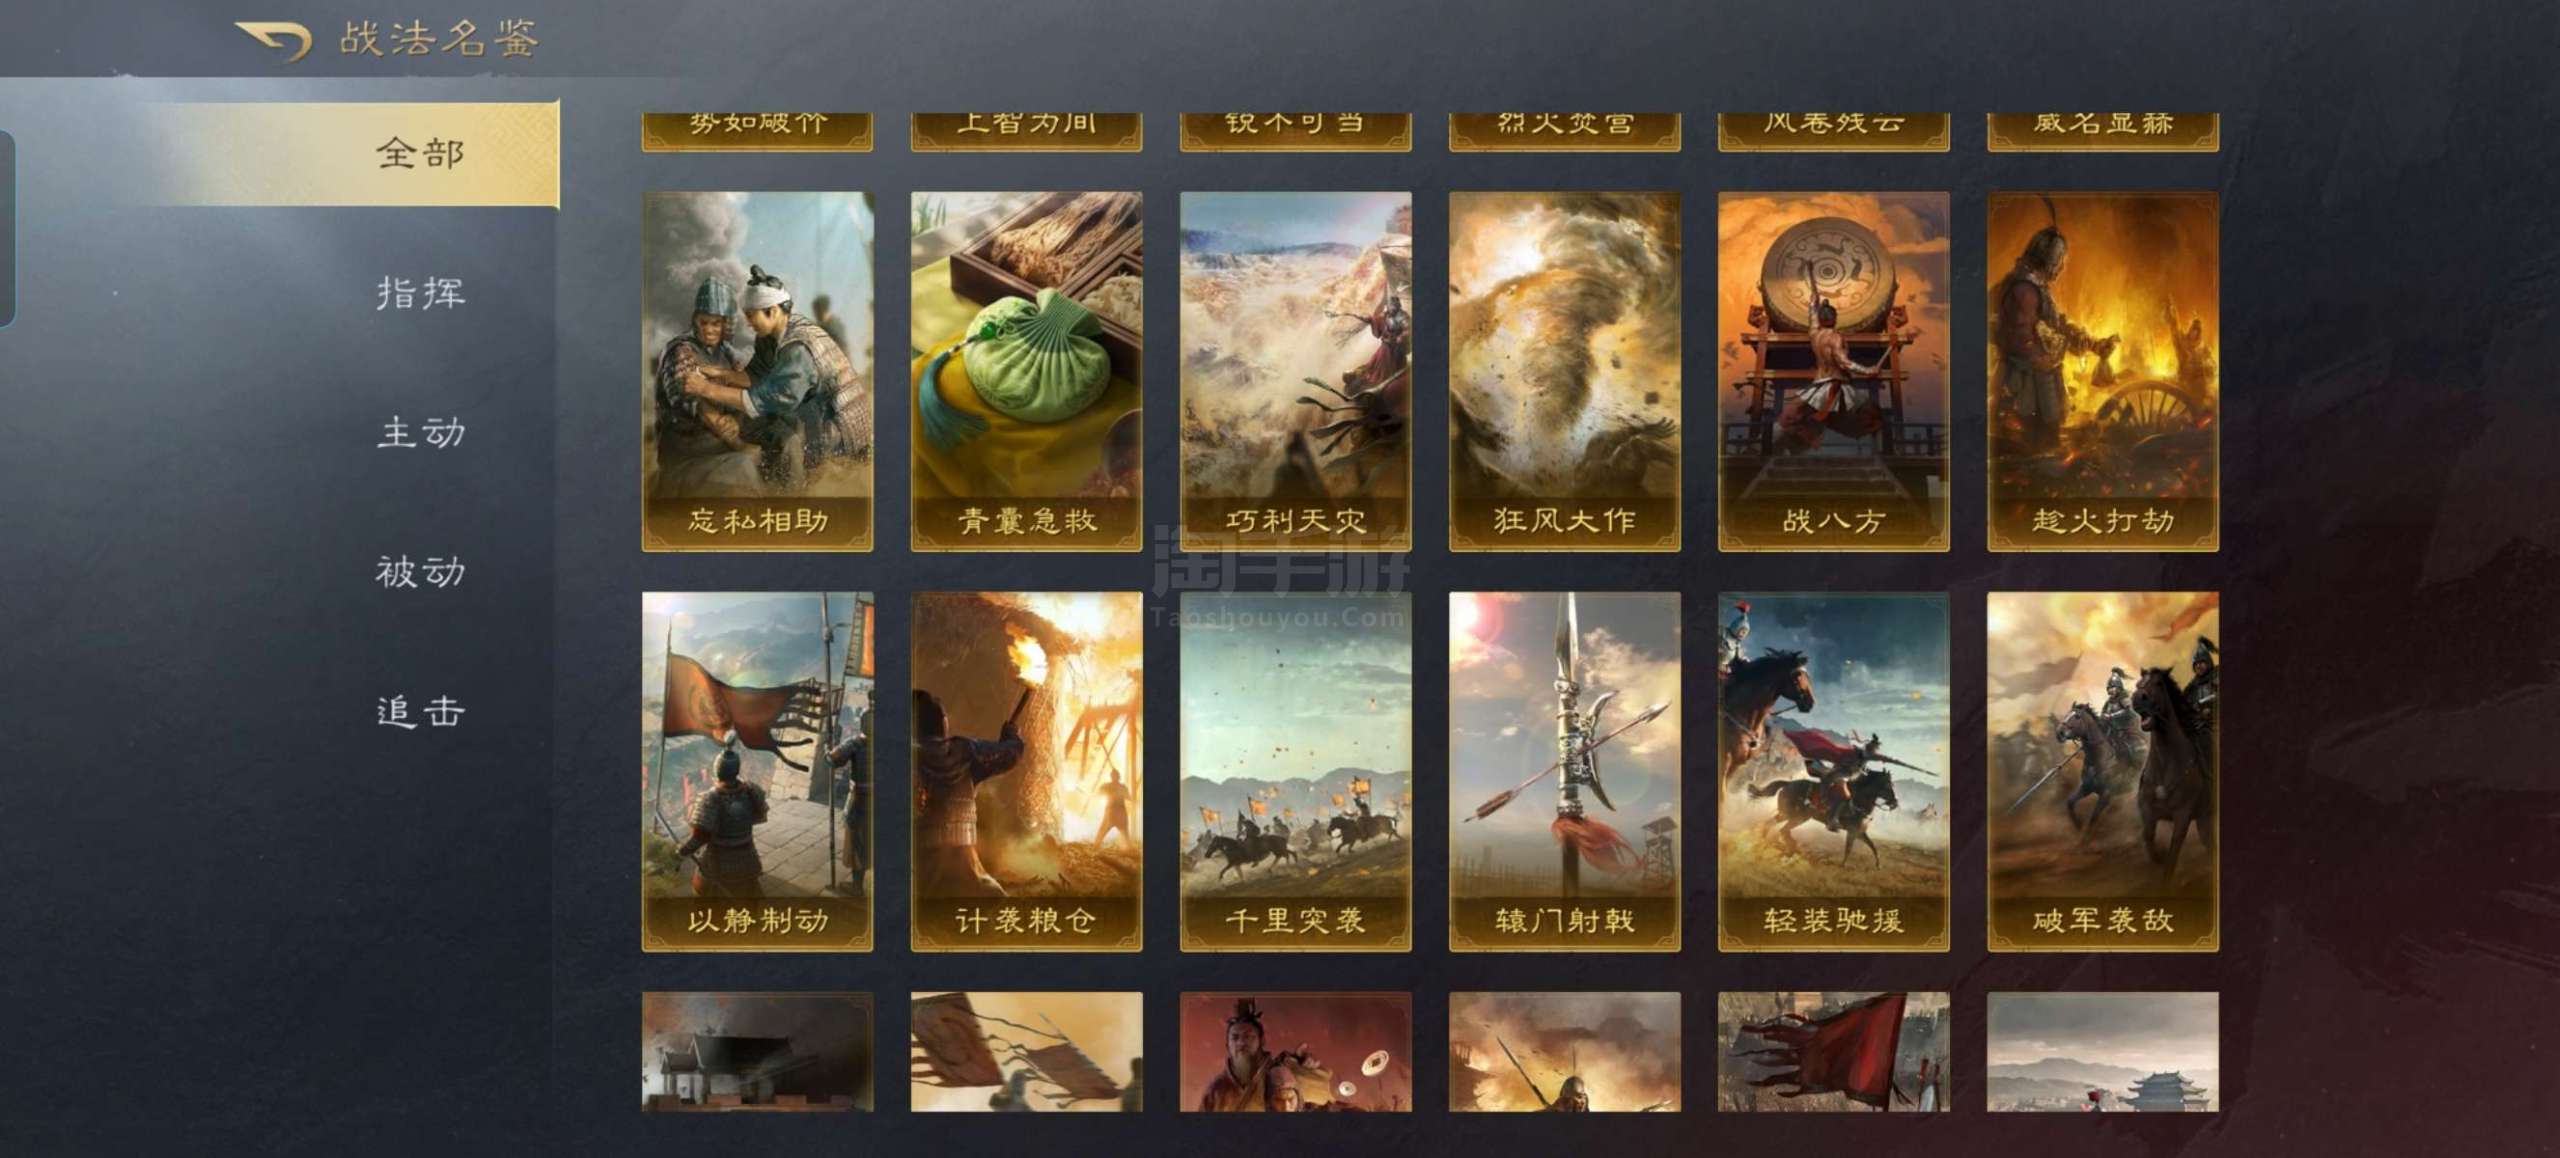Pick the 战八方 war drum card

[x=1833, y=371]
